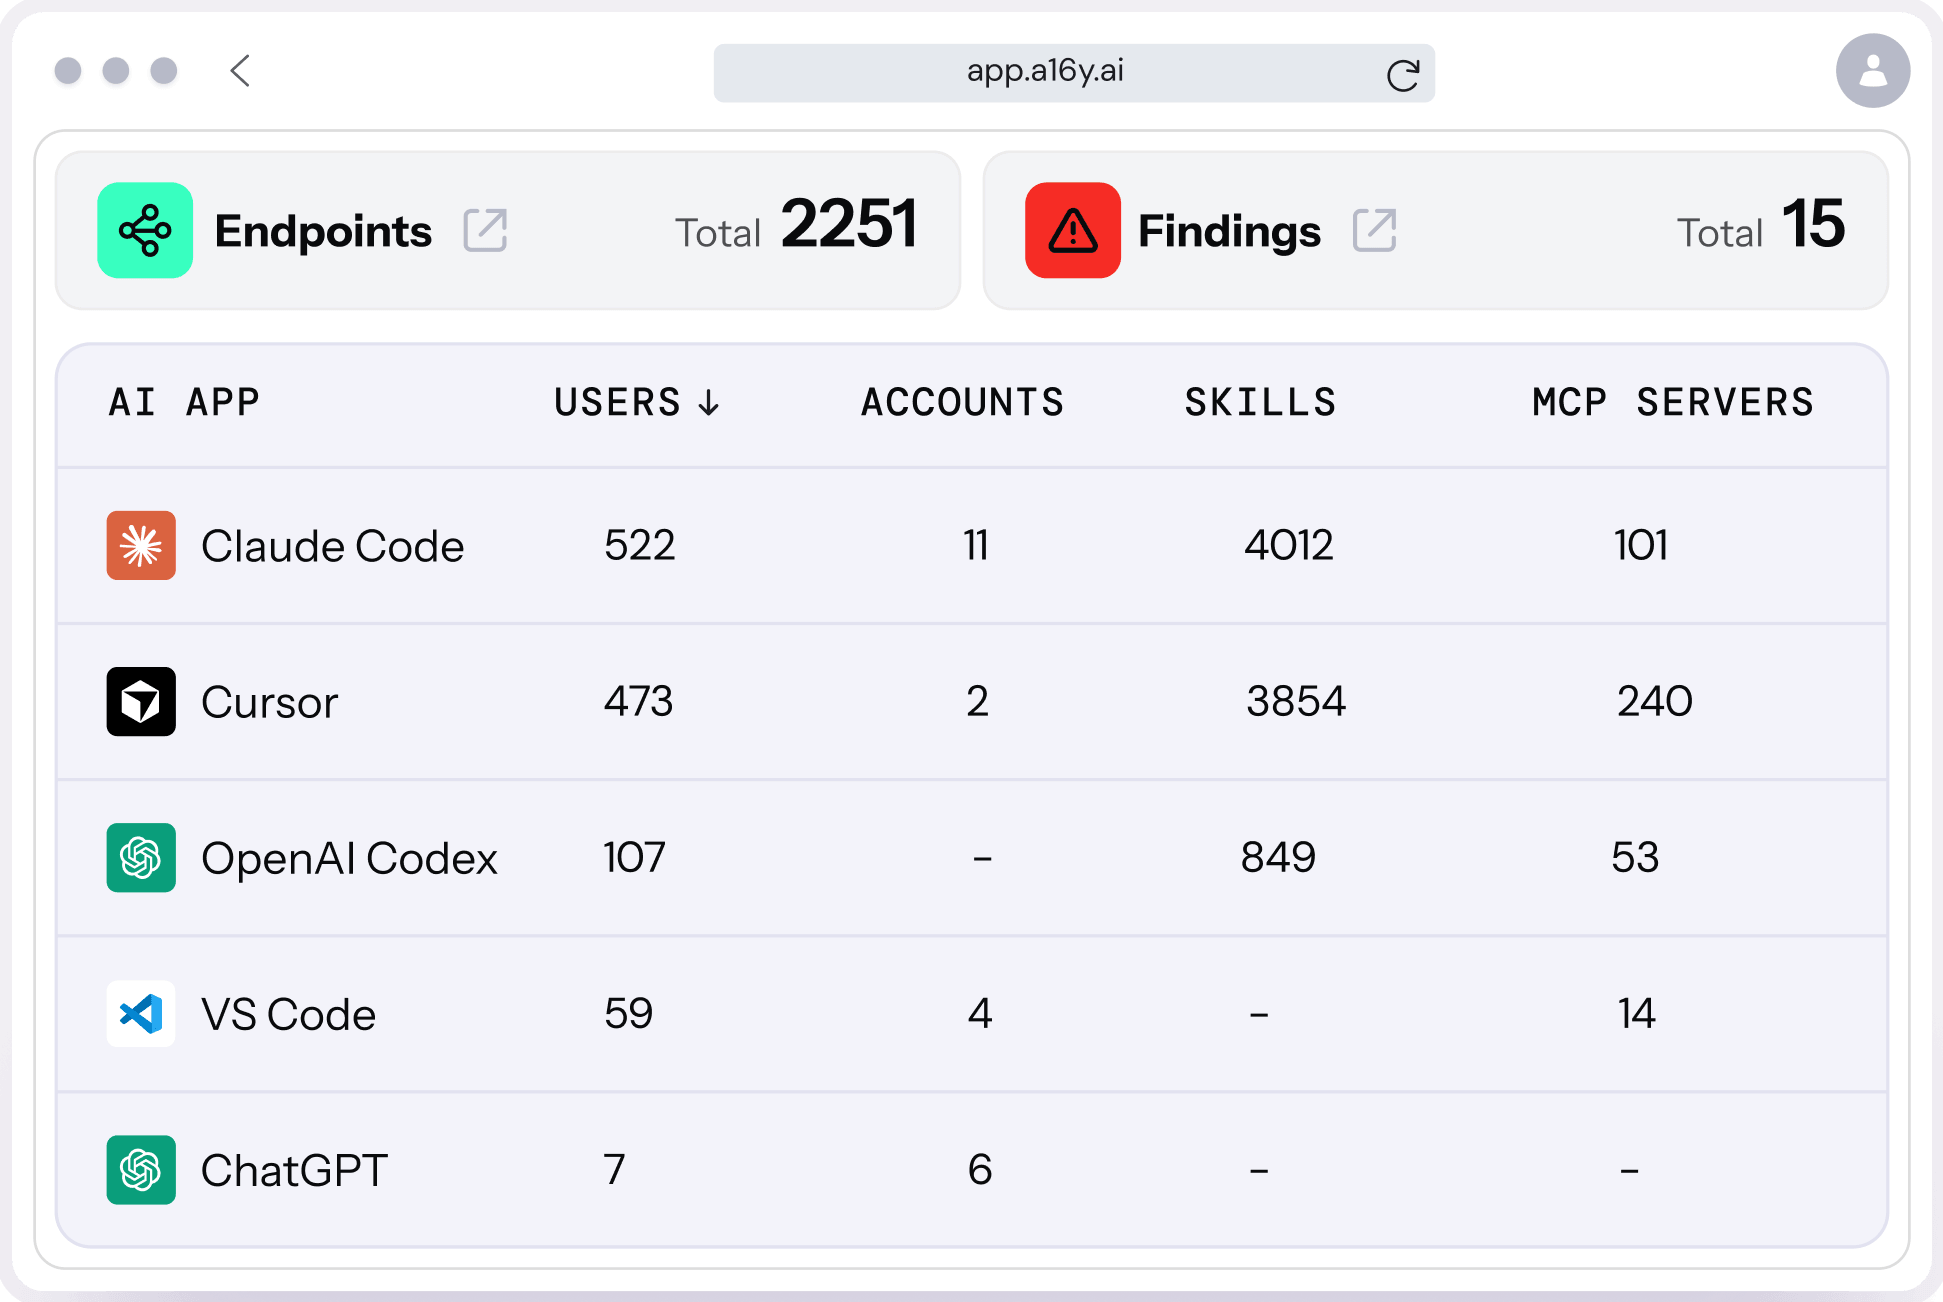
Task: Focus the app.a16y.ai address bar
Action: (1074, 73)
